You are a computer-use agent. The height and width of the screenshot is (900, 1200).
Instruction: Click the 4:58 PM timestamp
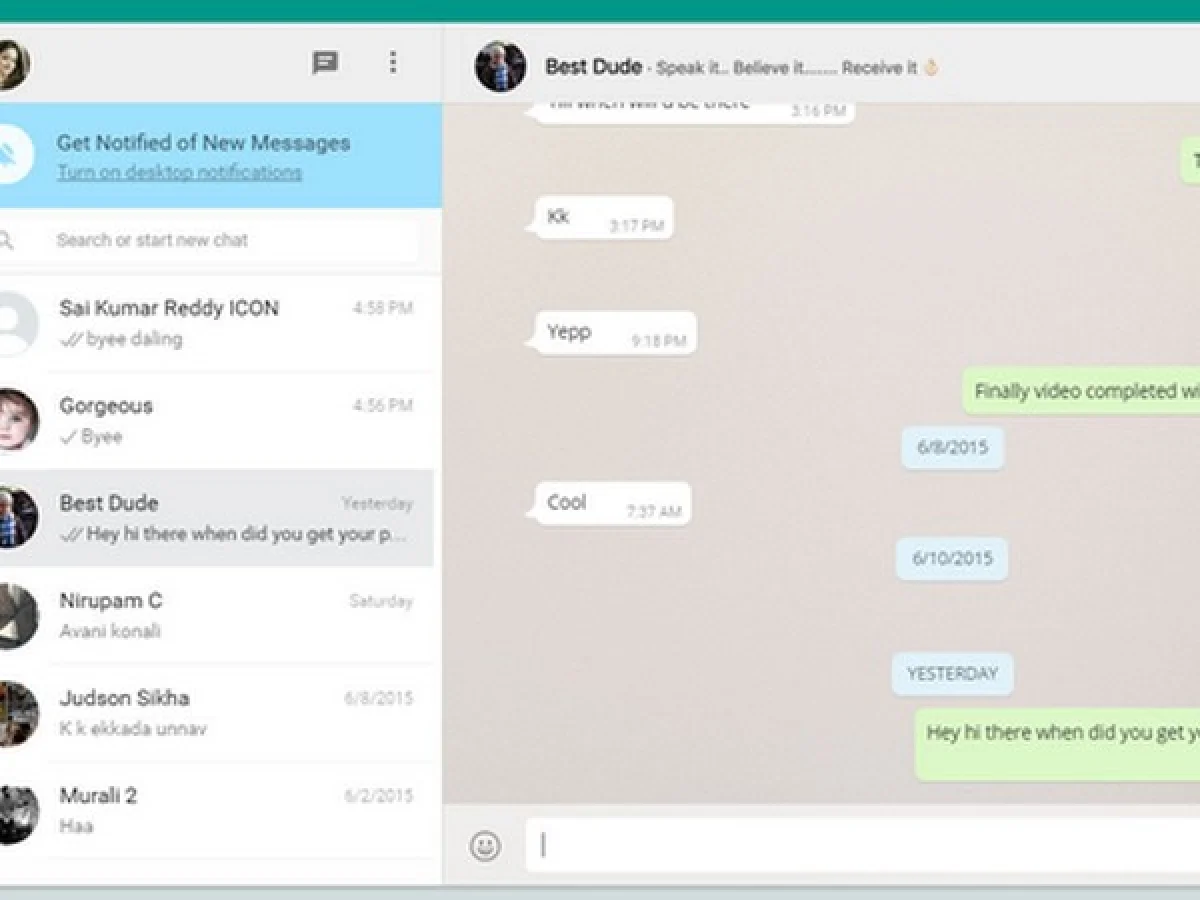coord(382,308)
